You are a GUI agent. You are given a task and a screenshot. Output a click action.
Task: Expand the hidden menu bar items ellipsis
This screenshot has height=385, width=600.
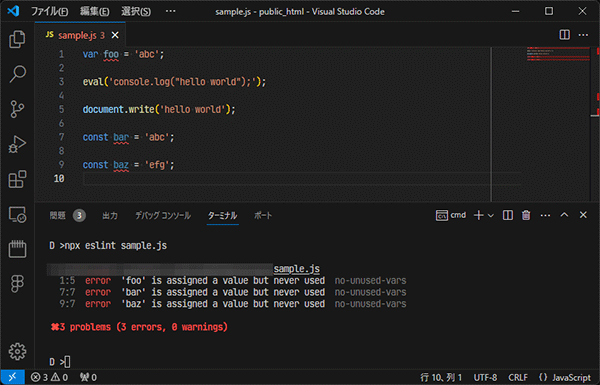[x=171, y=11]
